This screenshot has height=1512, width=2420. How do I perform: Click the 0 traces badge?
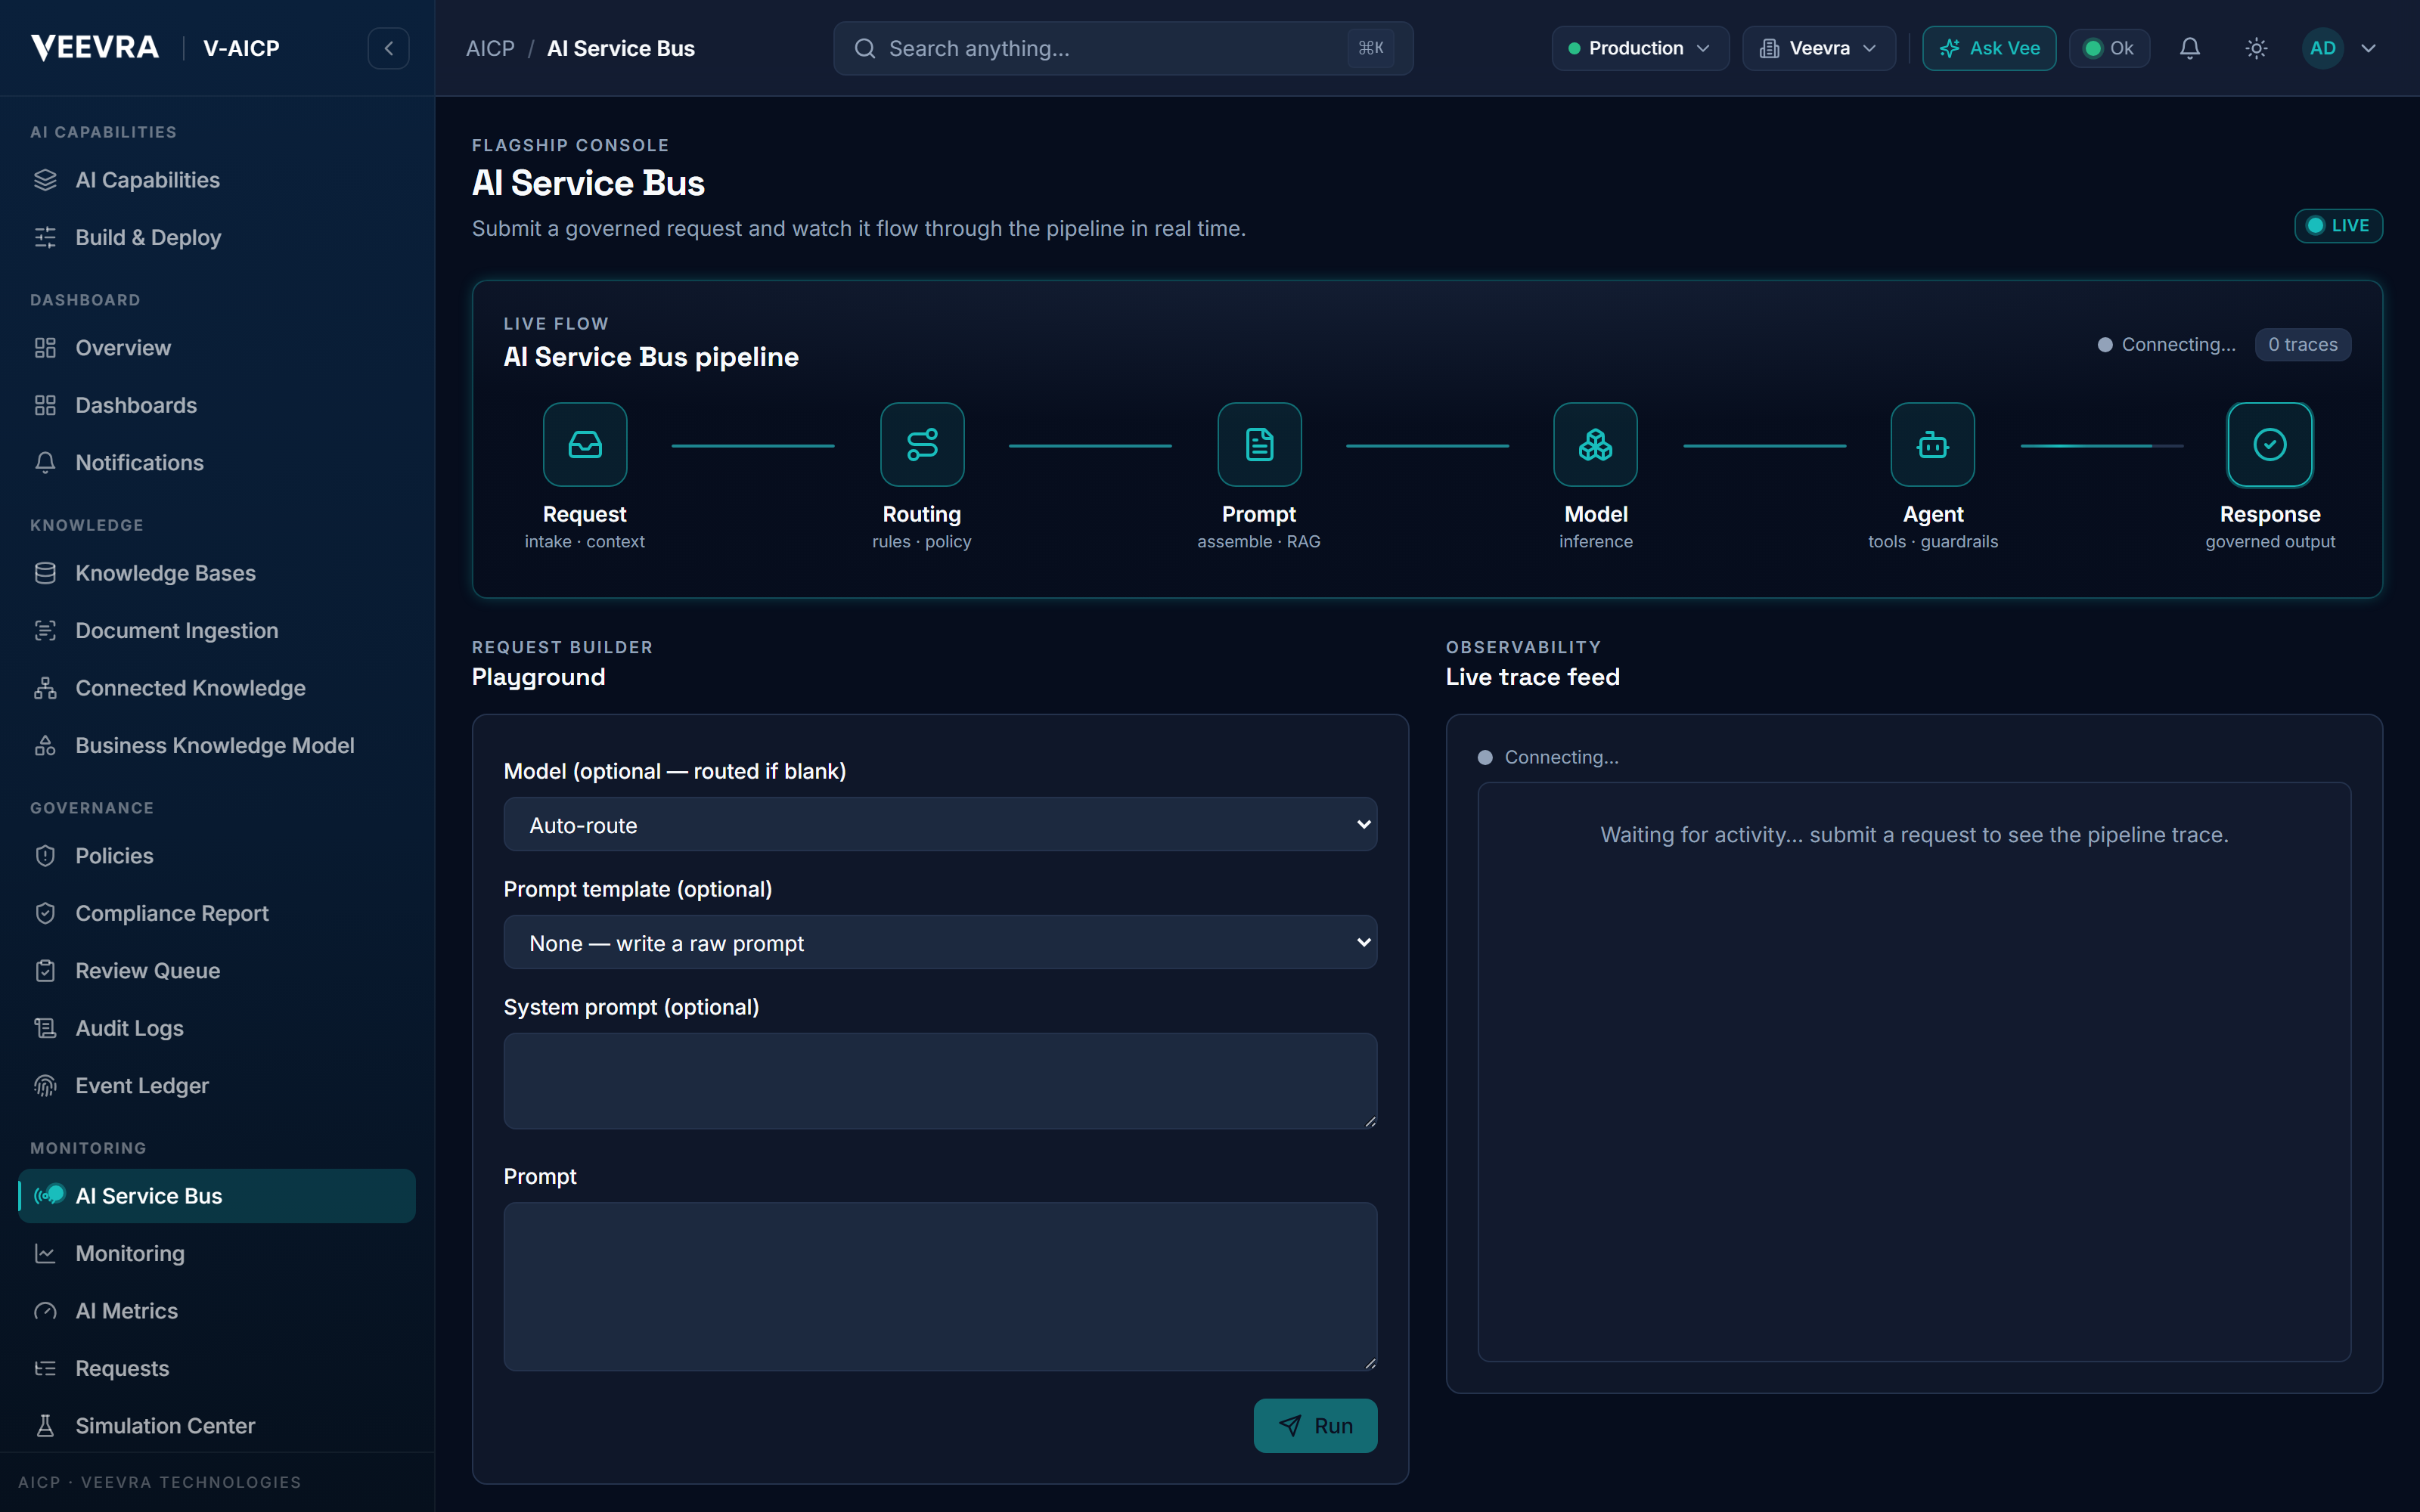pos(2302,344)
